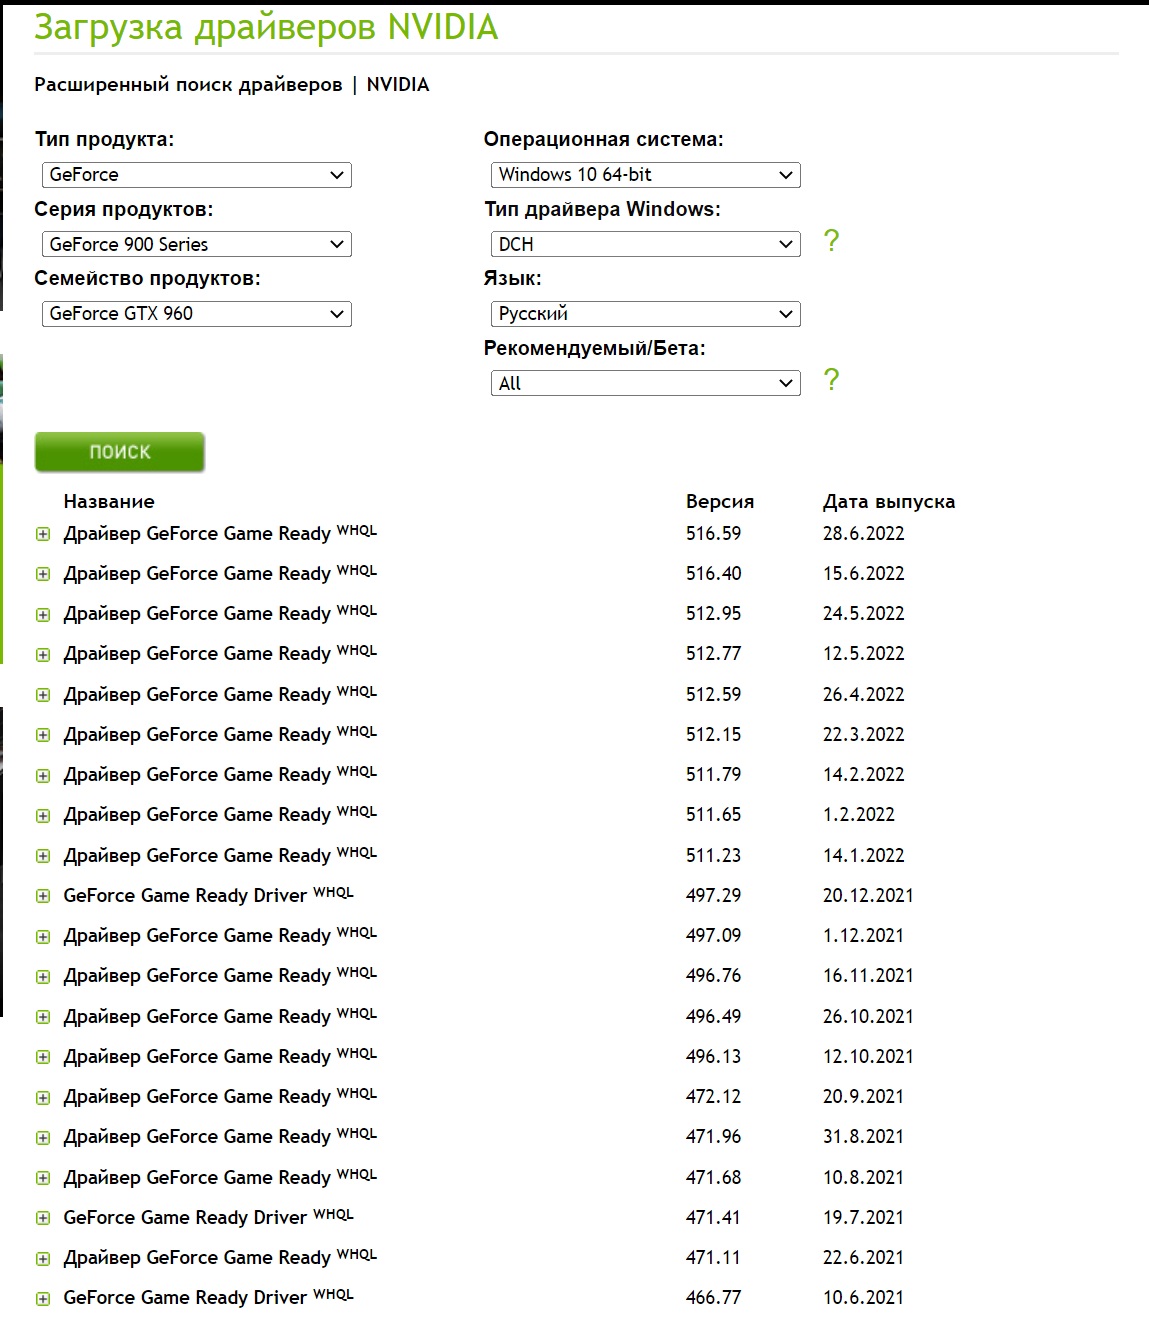The width and height of the screenshot is (1149, 1335).
Task: Expand the row for driver version 471.96
Action: (x=43, y=1138)
